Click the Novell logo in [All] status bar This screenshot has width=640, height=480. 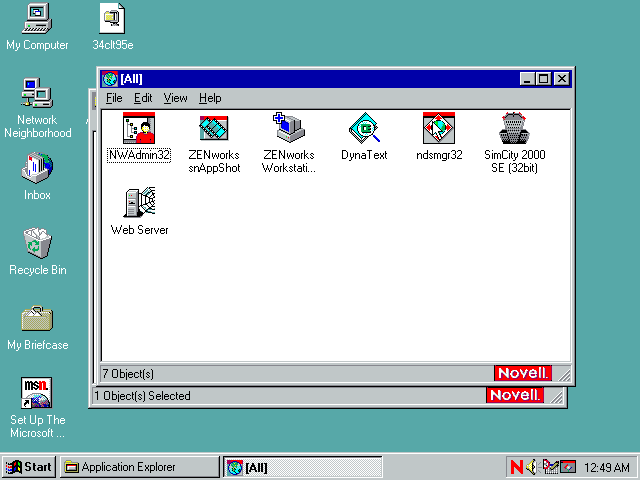click(523, 373)
